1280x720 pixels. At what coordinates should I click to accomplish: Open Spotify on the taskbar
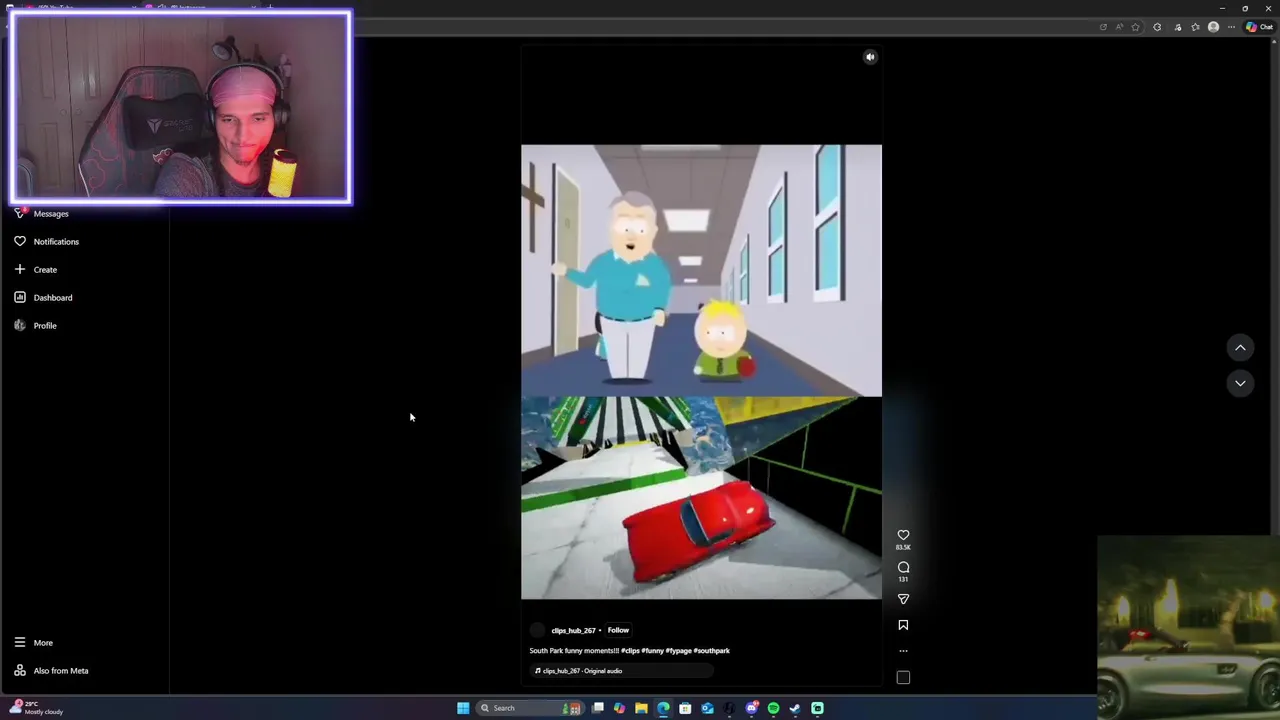(773, 708)
